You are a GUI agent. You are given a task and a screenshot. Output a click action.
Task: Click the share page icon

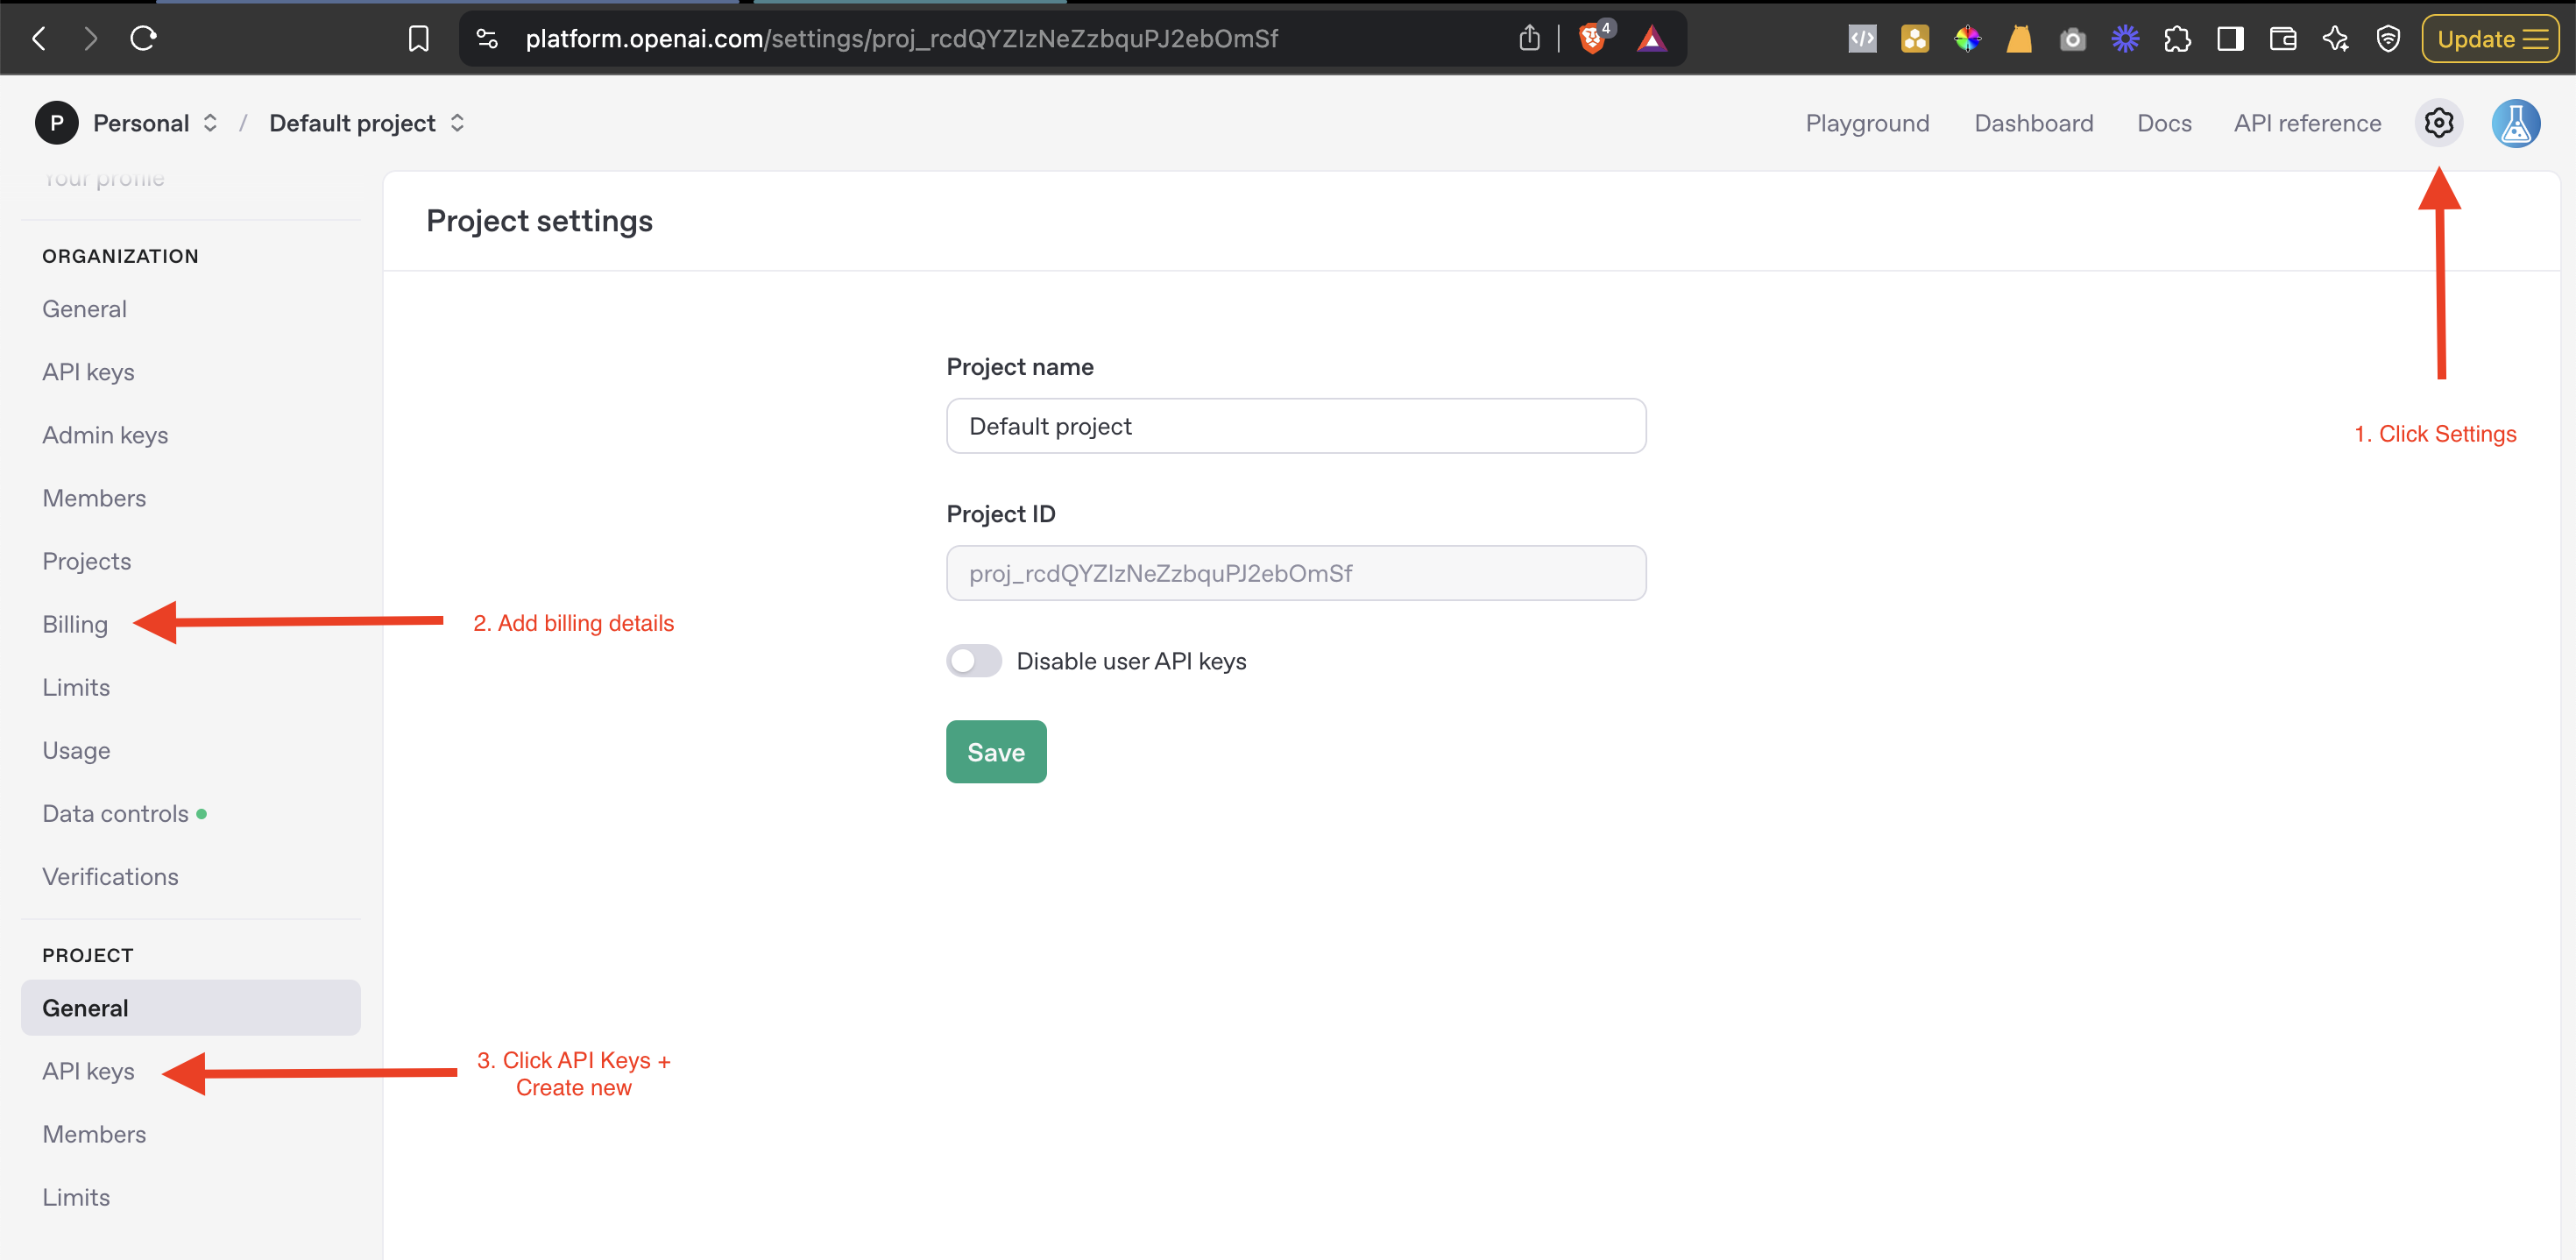(1528, 39)
